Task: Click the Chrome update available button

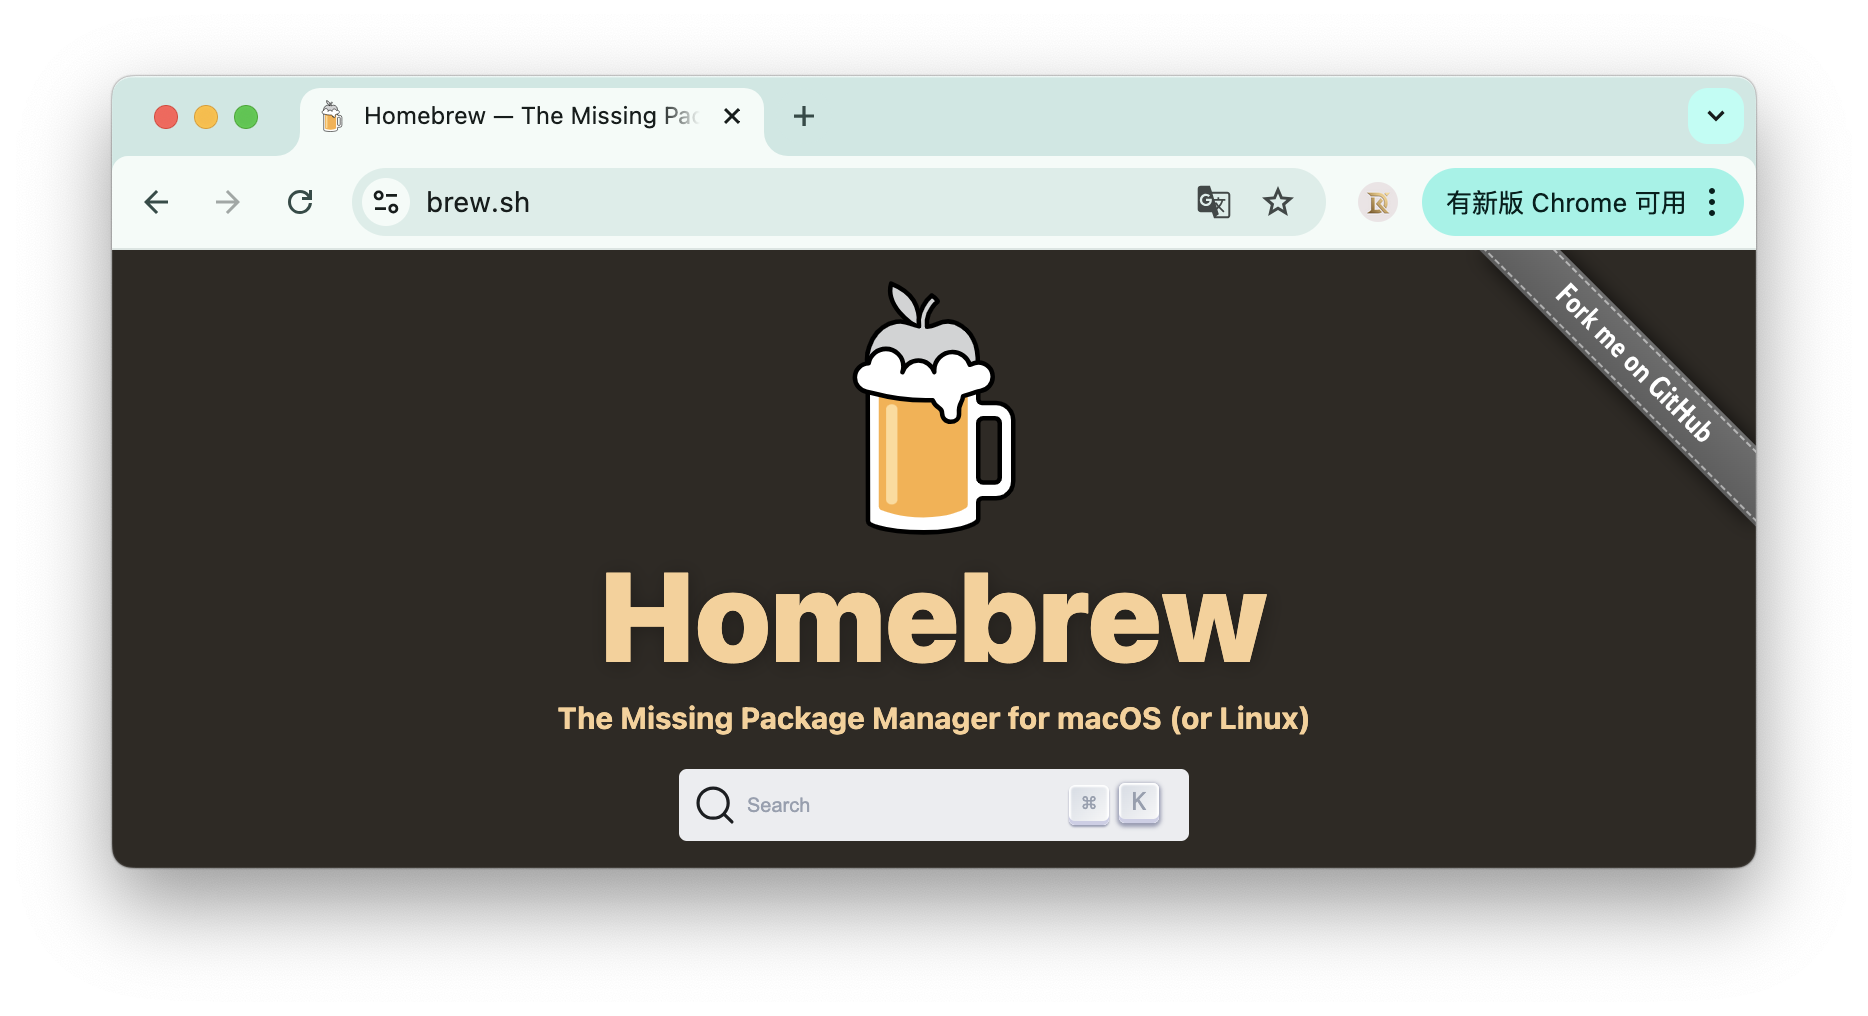Action: pos(1565,203)
